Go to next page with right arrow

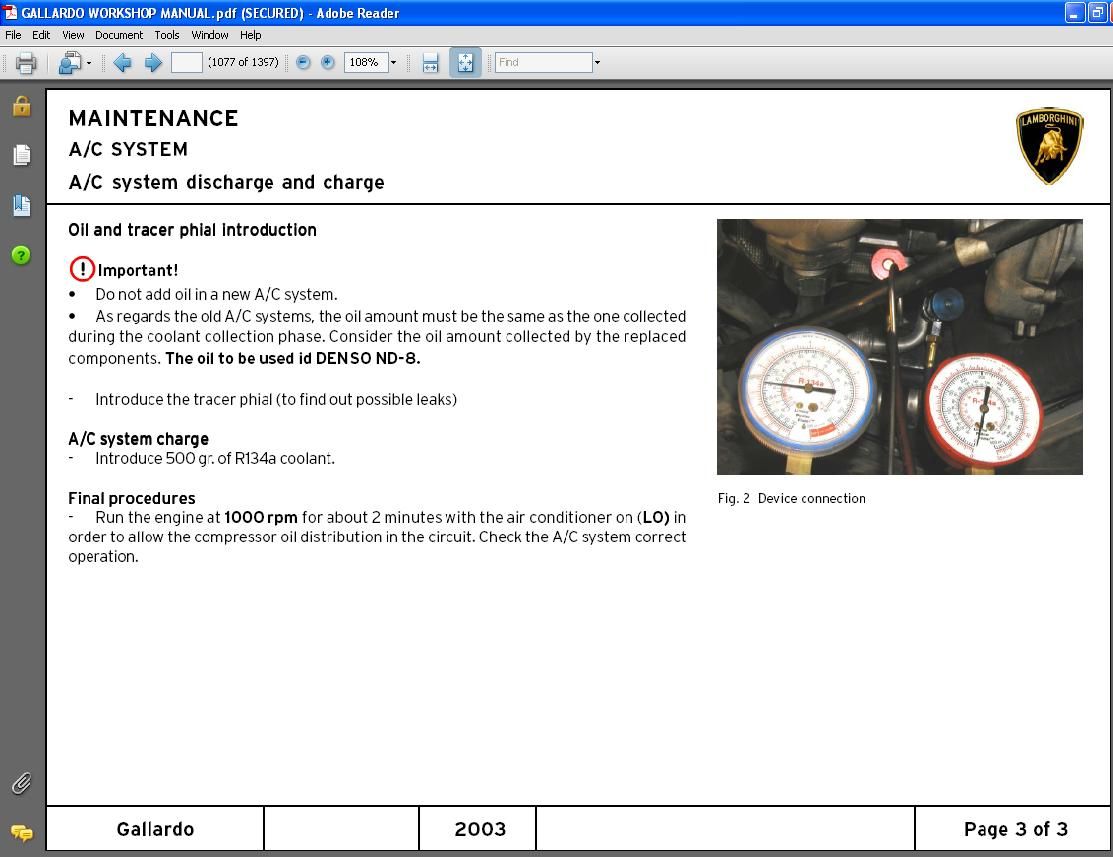coord(153,63)
